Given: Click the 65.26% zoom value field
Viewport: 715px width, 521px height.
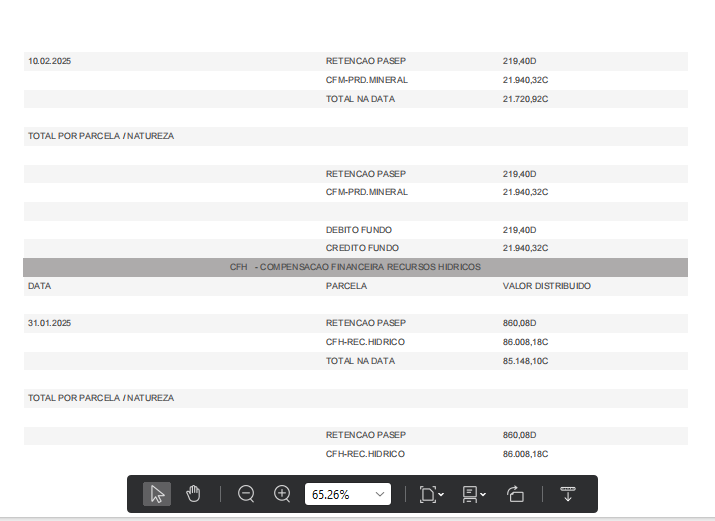Looking at the screenshot, I should coord(337,494).
